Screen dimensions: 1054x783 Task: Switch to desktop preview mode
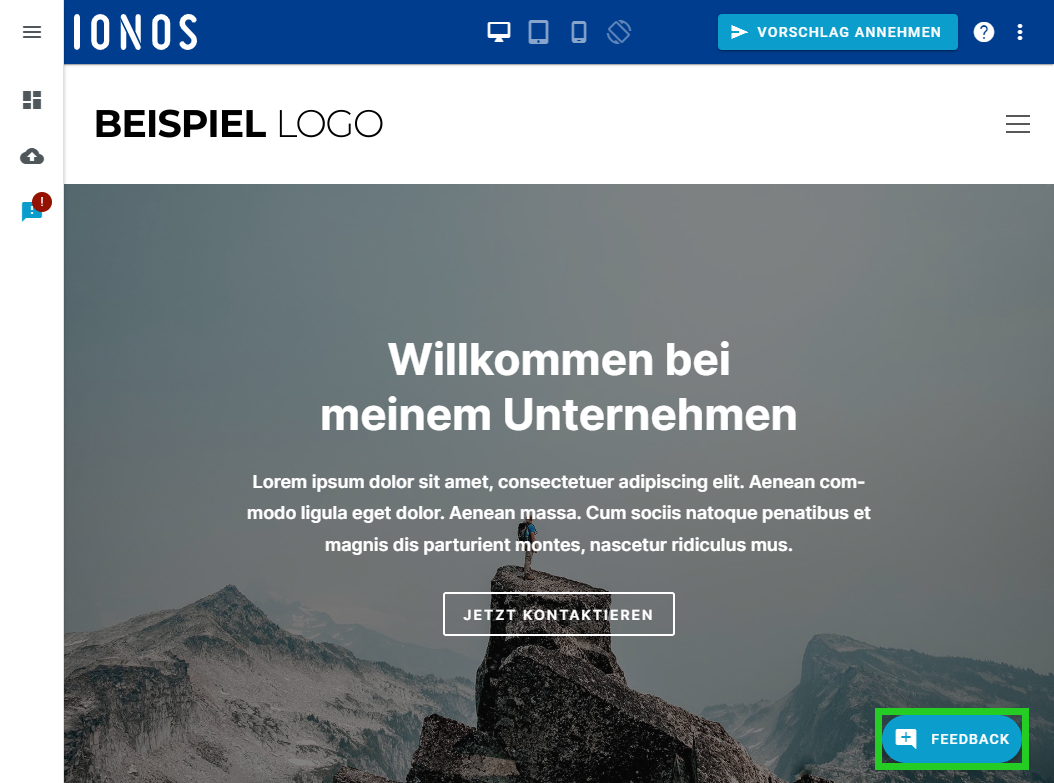pyautogui.click(x=498, y=32)
